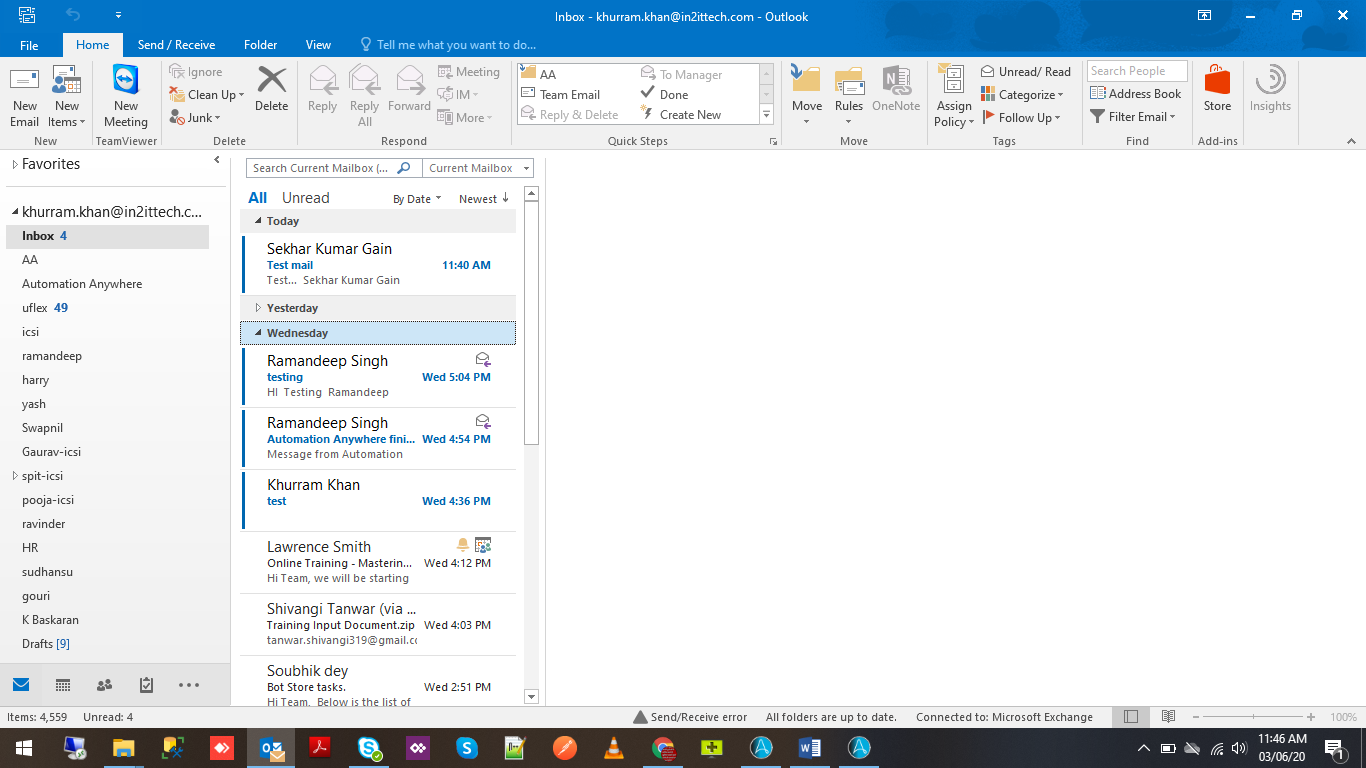Open the Address Book
Screen dimensions: 1366x768
[x=1136, y=94]
